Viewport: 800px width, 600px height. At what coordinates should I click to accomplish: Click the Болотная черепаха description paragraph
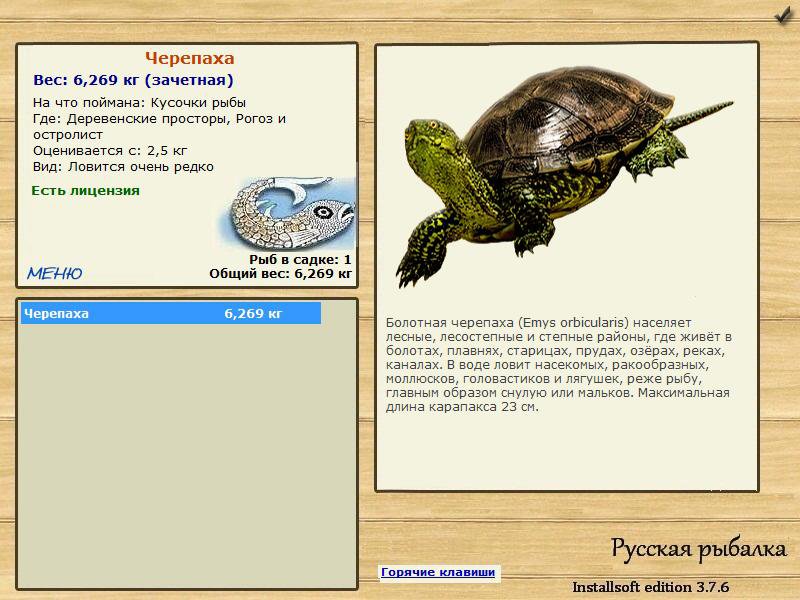point(559,365)
